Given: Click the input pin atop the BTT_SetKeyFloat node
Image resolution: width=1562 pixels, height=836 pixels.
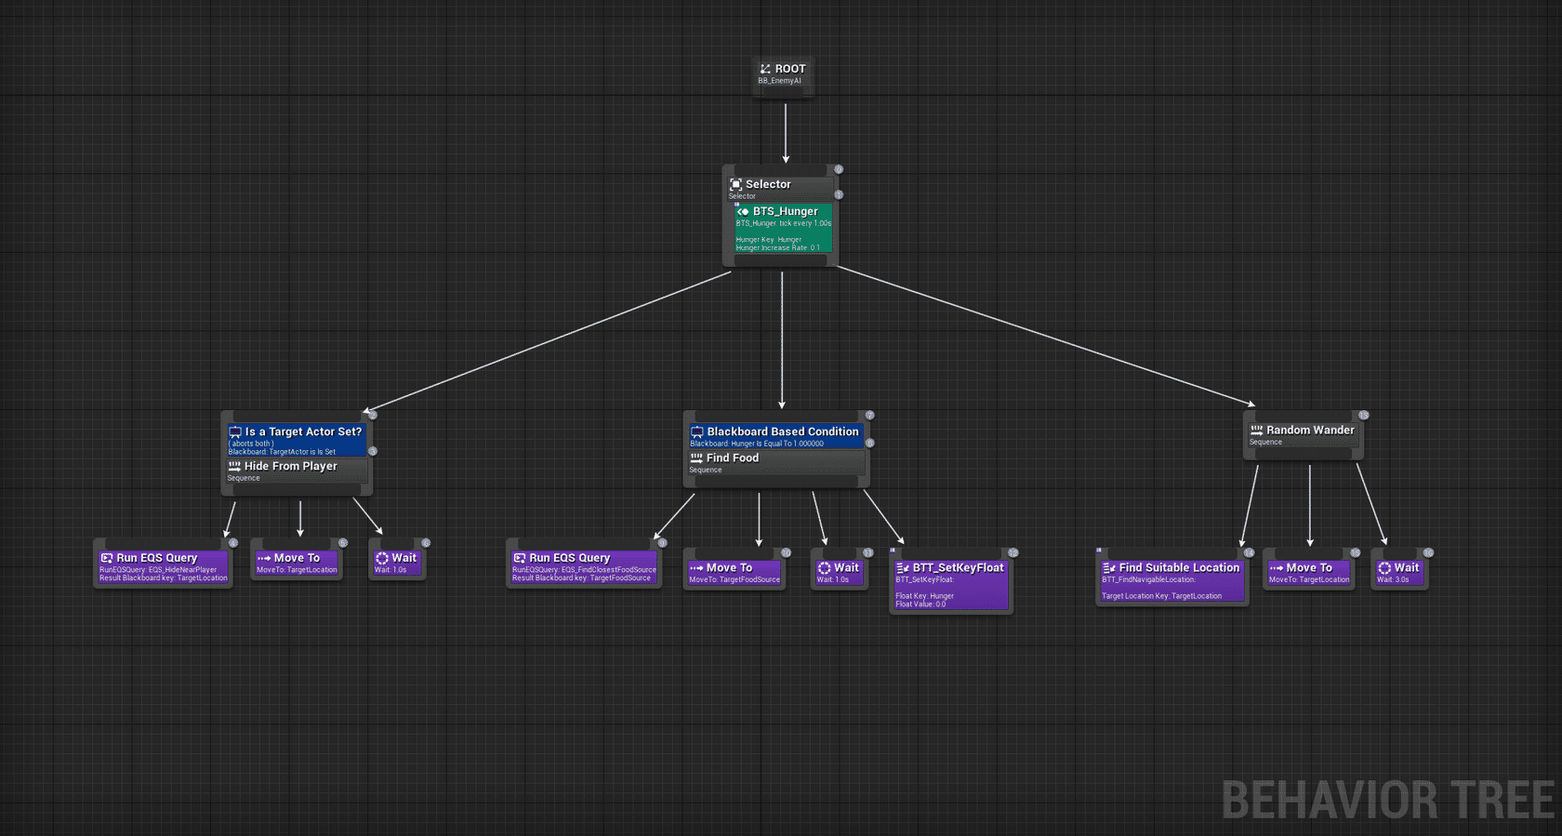Looking at the screenshot, I should coord(951,553).
